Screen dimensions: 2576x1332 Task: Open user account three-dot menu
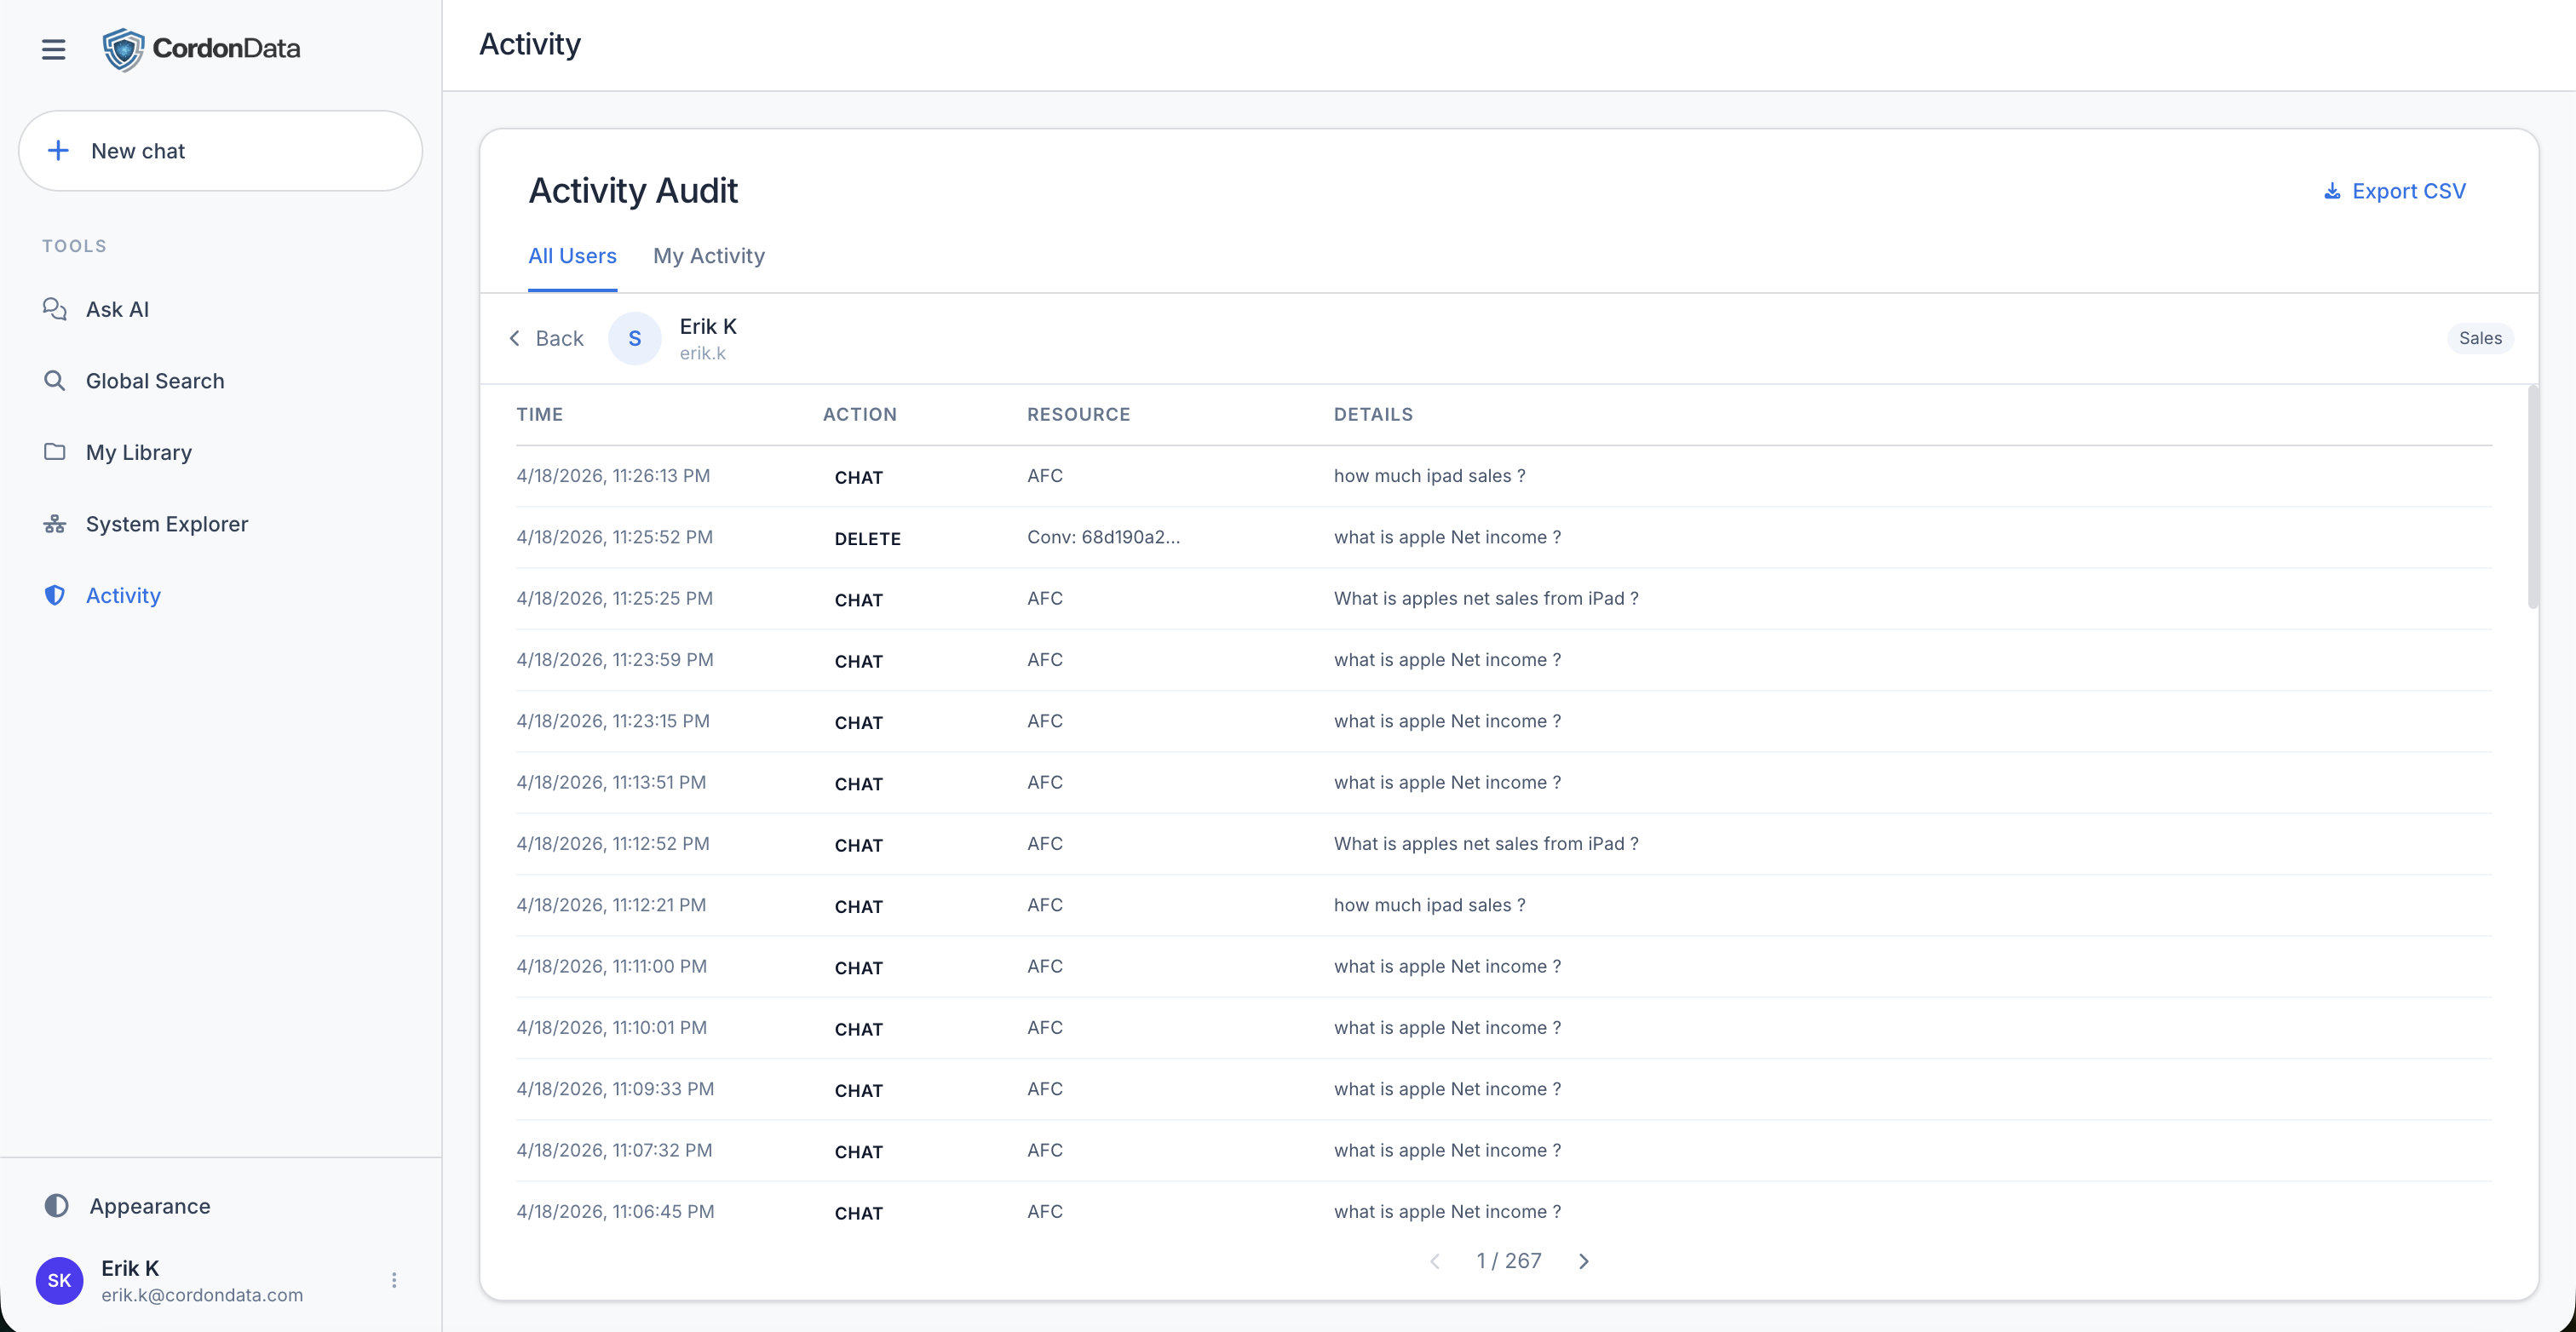coord(394,1280)
